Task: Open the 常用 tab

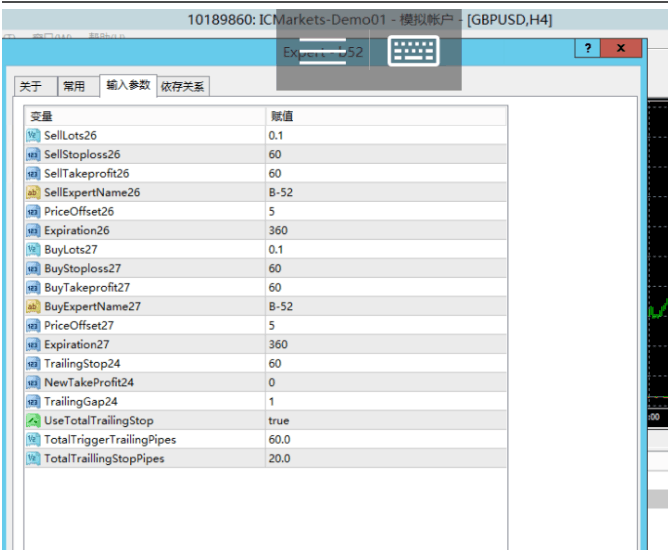Action: (75, 87)
